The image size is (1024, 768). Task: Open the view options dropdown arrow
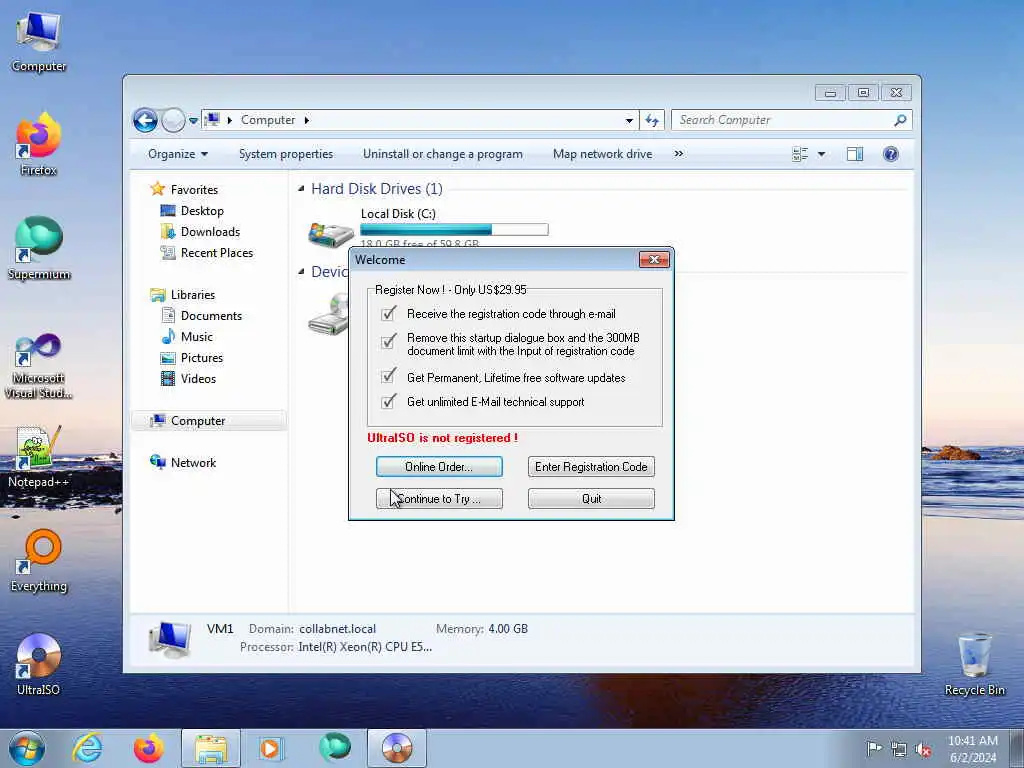point(822,154)
